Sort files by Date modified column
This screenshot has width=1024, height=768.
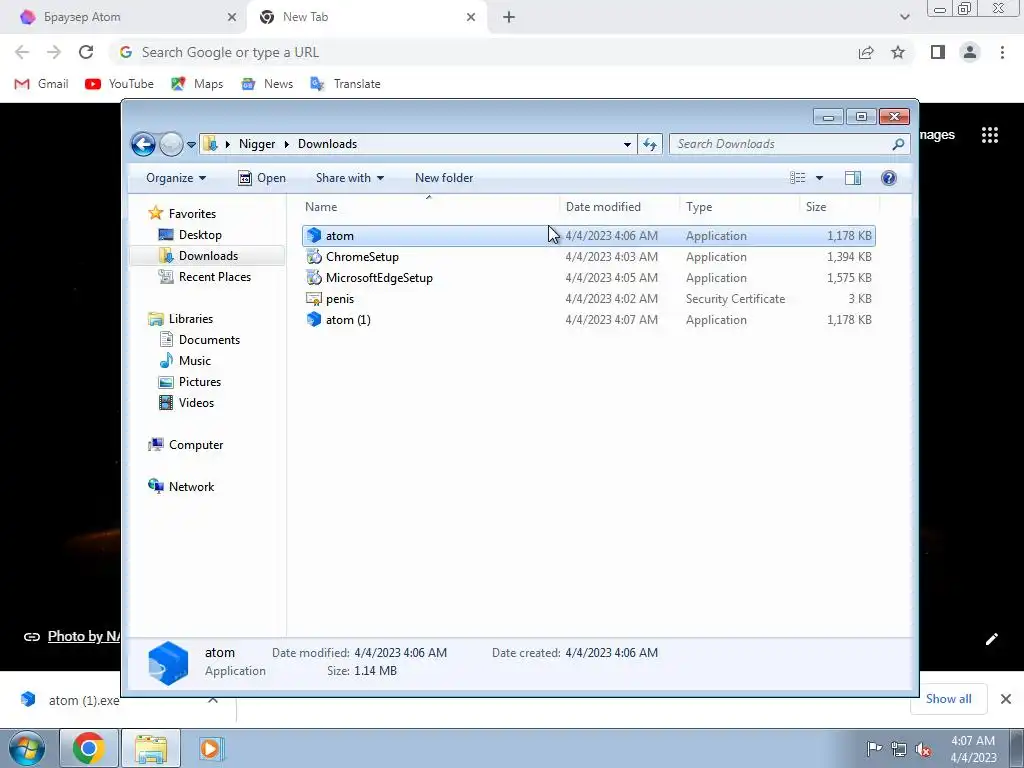619,206
